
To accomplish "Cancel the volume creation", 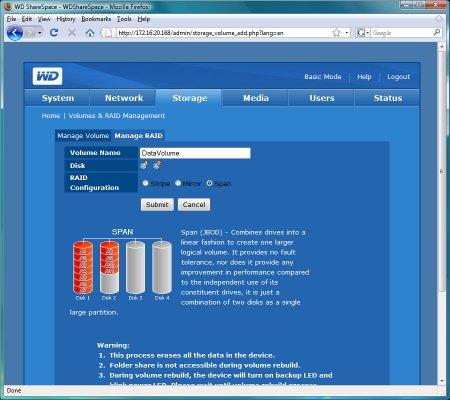I will pyautogui.click(x=194, y=204).
